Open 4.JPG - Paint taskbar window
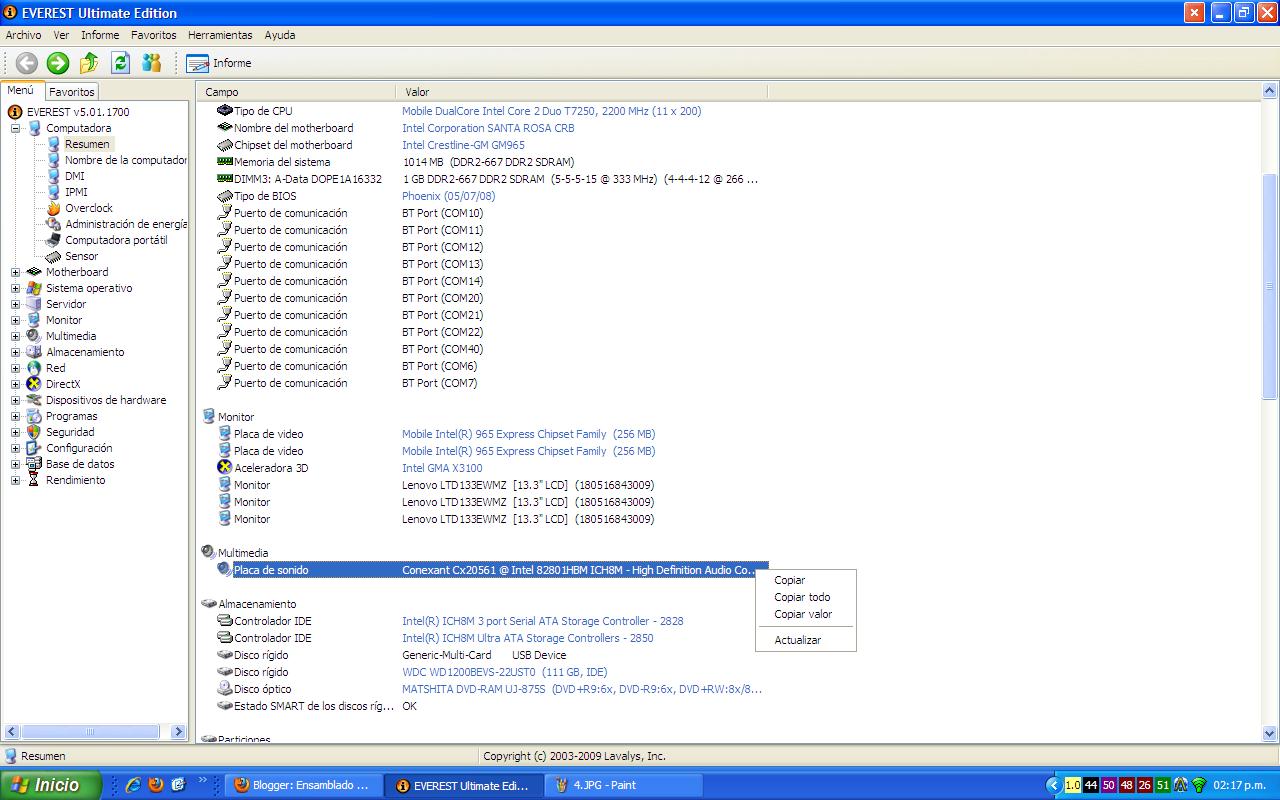This screenshot has width=1280, height=800. pos(624,786)
